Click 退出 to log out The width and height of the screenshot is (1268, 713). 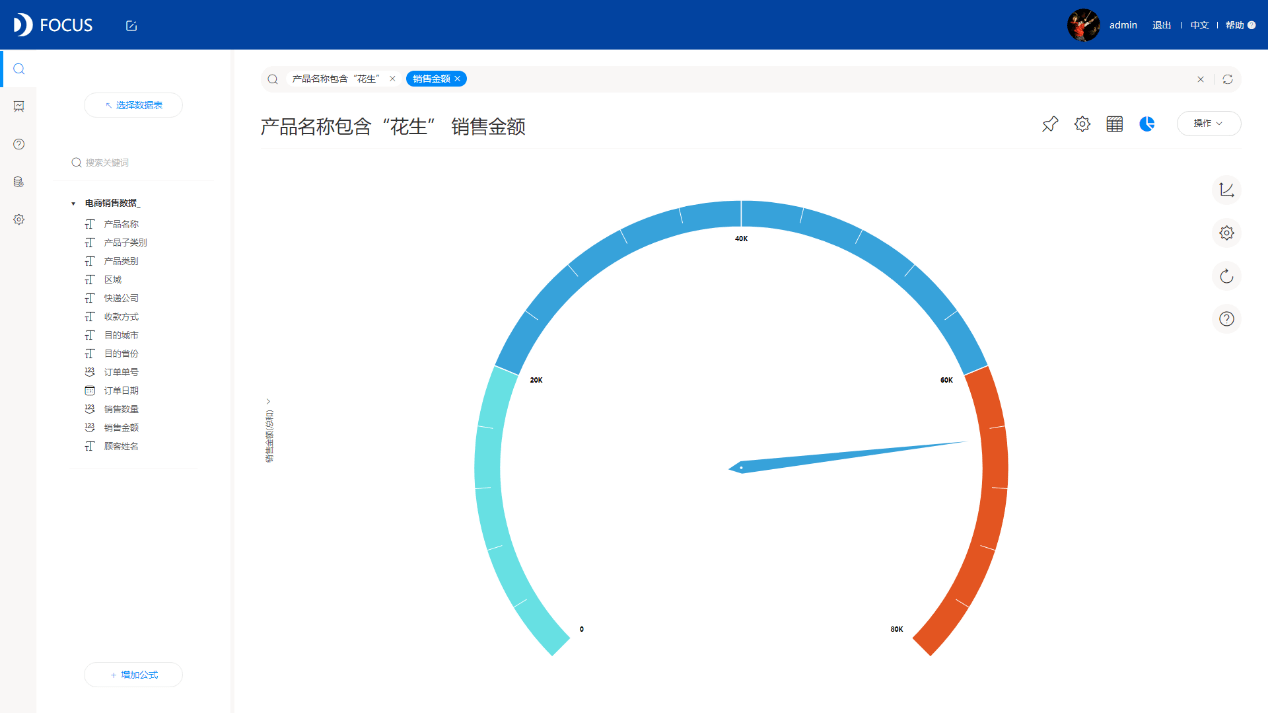(x=1161, y=25)
